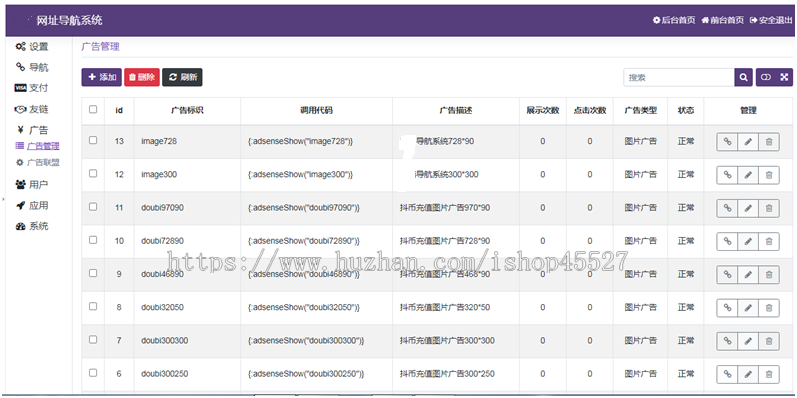Click the link icon for image728 row
The height and width of the screenshot is (398, 797).
[727, 142]
